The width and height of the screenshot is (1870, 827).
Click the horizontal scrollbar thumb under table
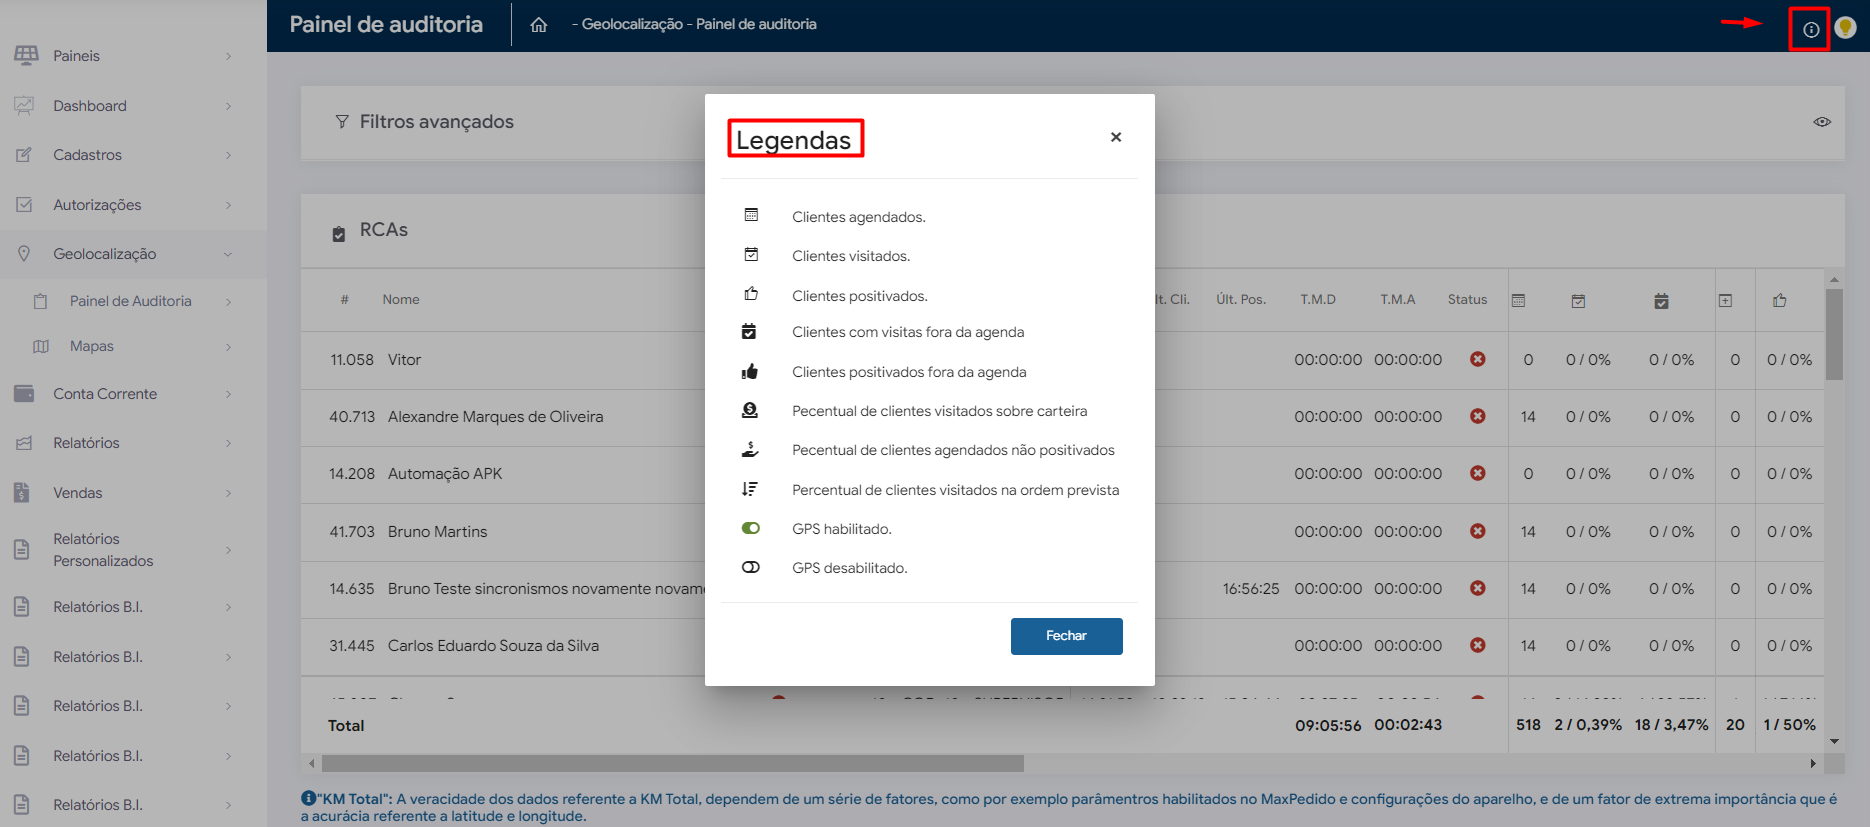coord(672,763)
